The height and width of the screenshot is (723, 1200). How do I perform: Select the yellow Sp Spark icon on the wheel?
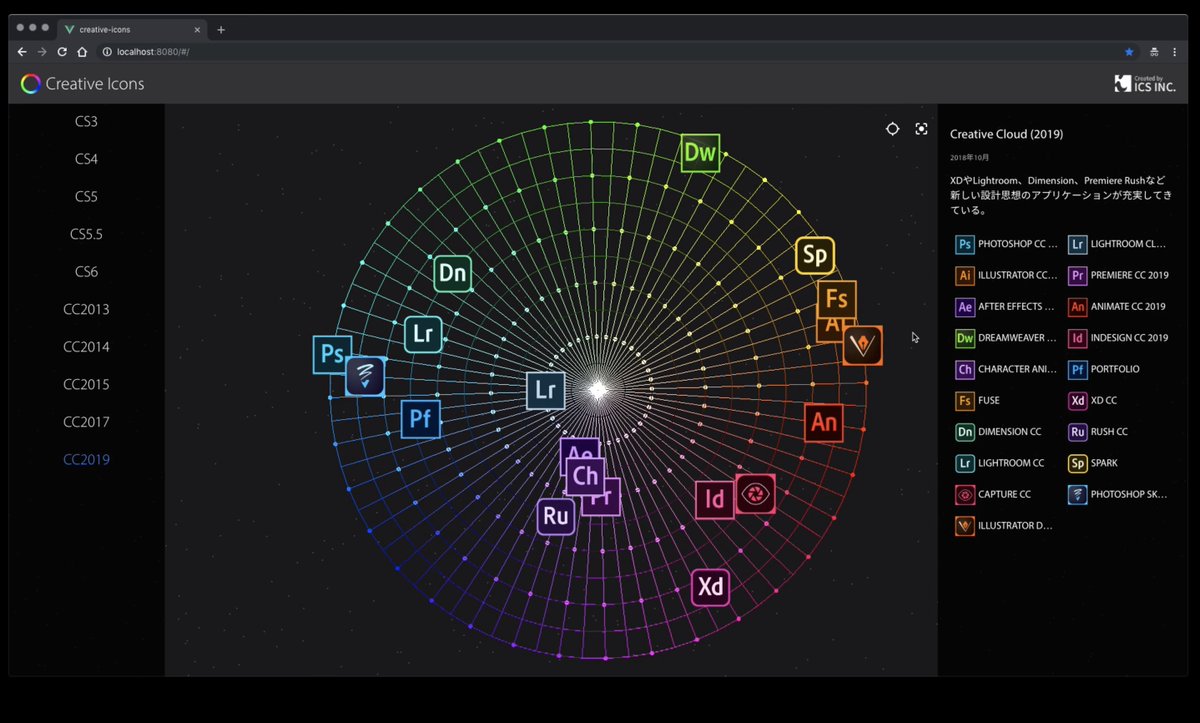tap(815, 256)
